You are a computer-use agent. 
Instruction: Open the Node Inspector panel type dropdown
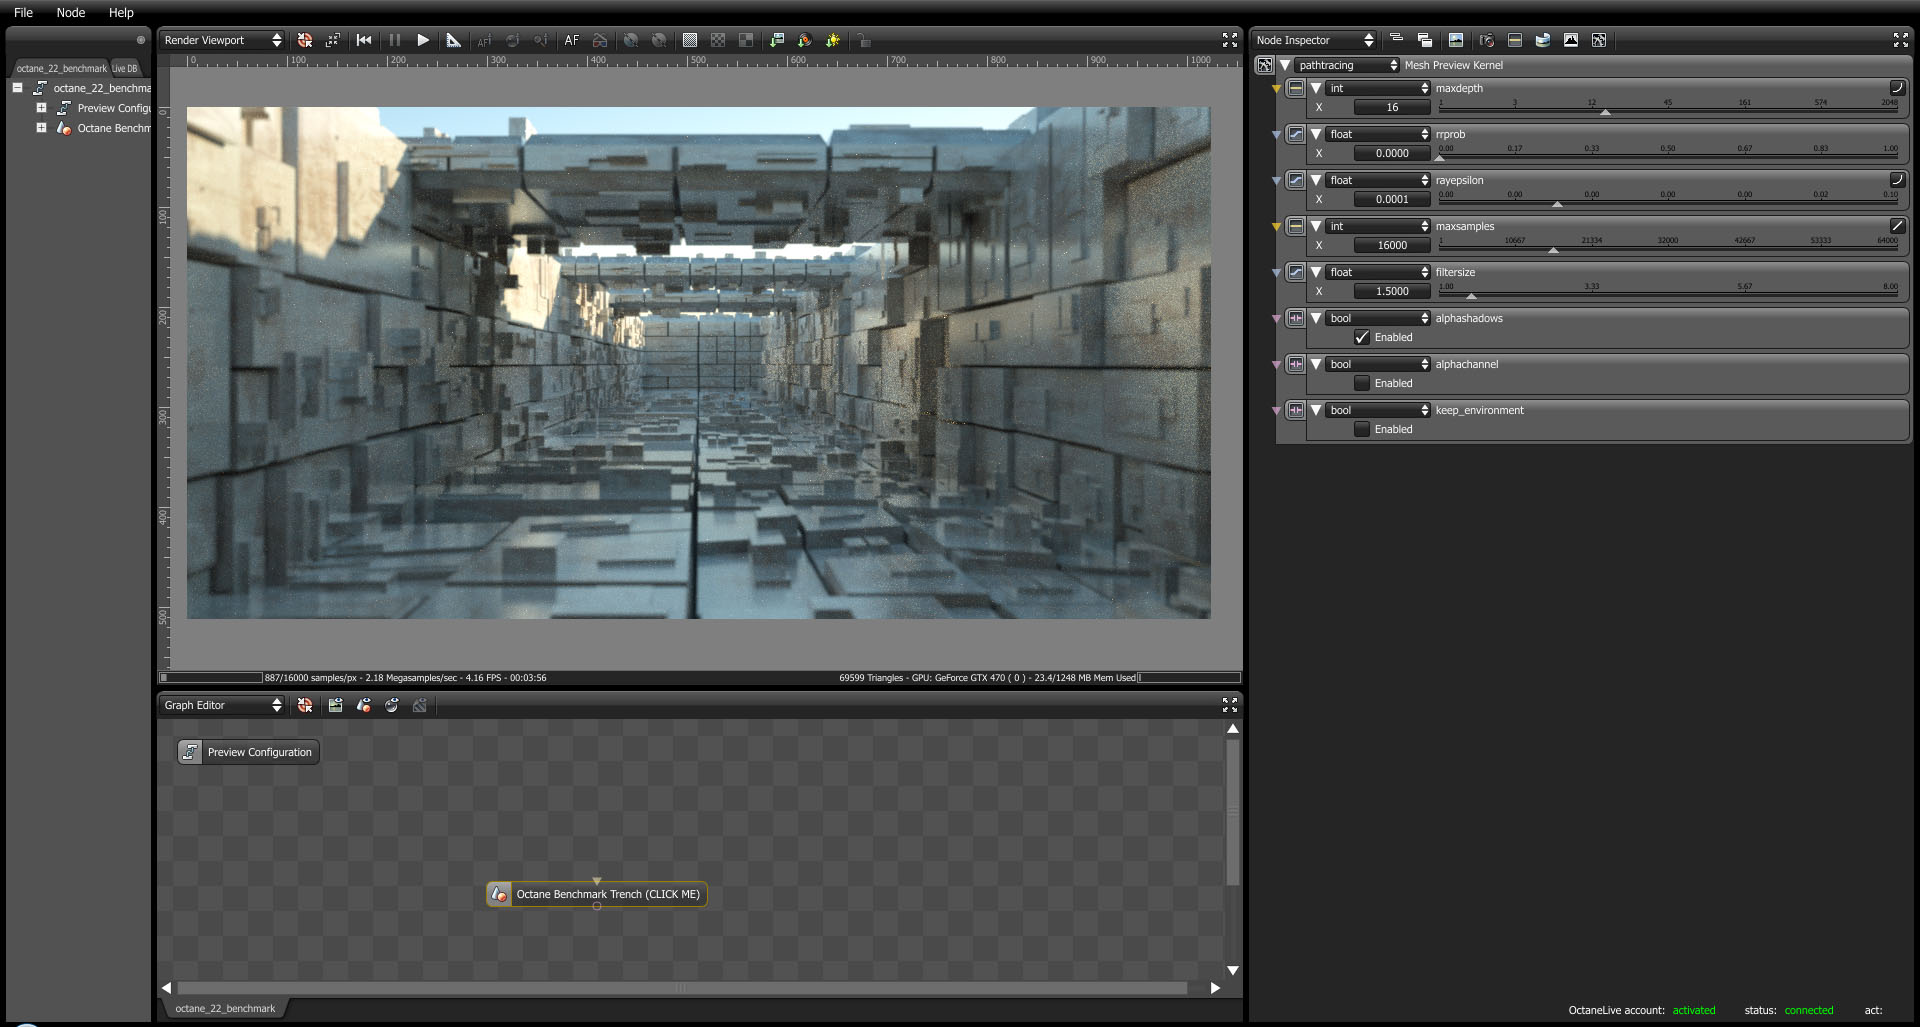tap(1314, 40)
